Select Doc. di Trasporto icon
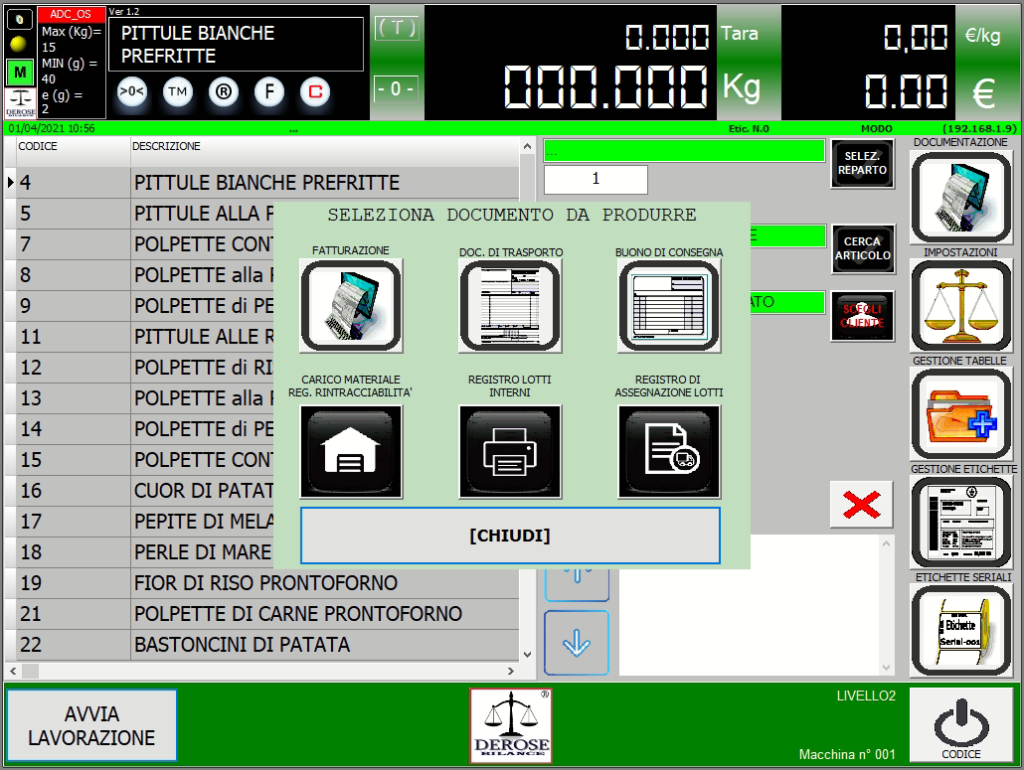This screenshot has width=1024, height=770. (x=510, y=305)
